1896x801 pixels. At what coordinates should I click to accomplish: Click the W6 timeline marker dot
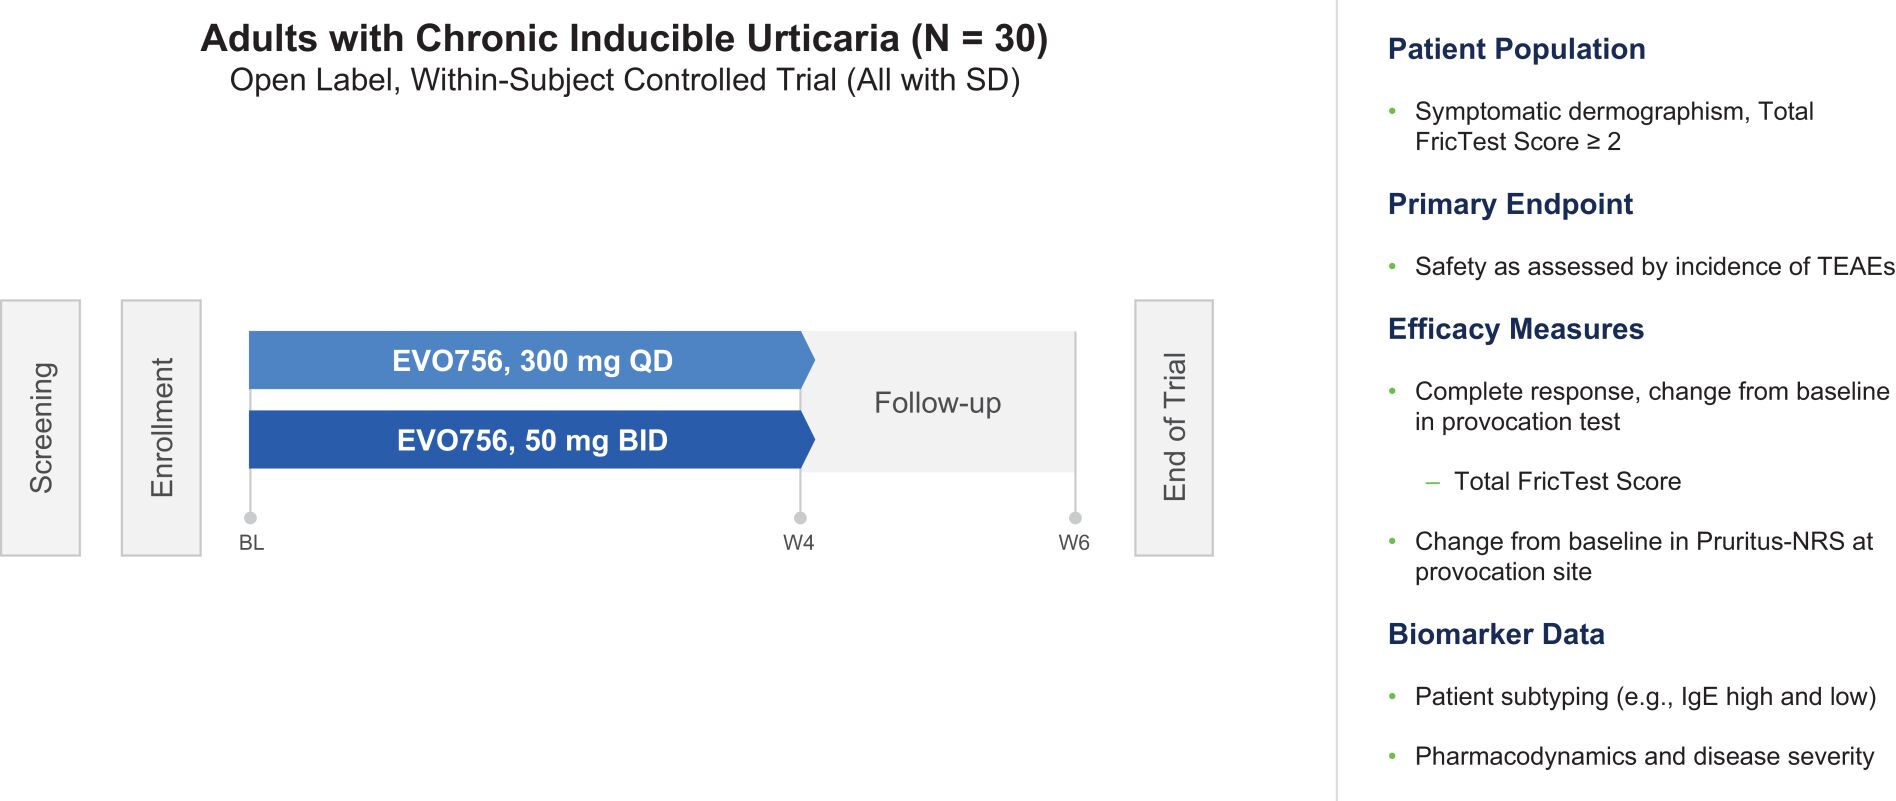[1075, 518]
